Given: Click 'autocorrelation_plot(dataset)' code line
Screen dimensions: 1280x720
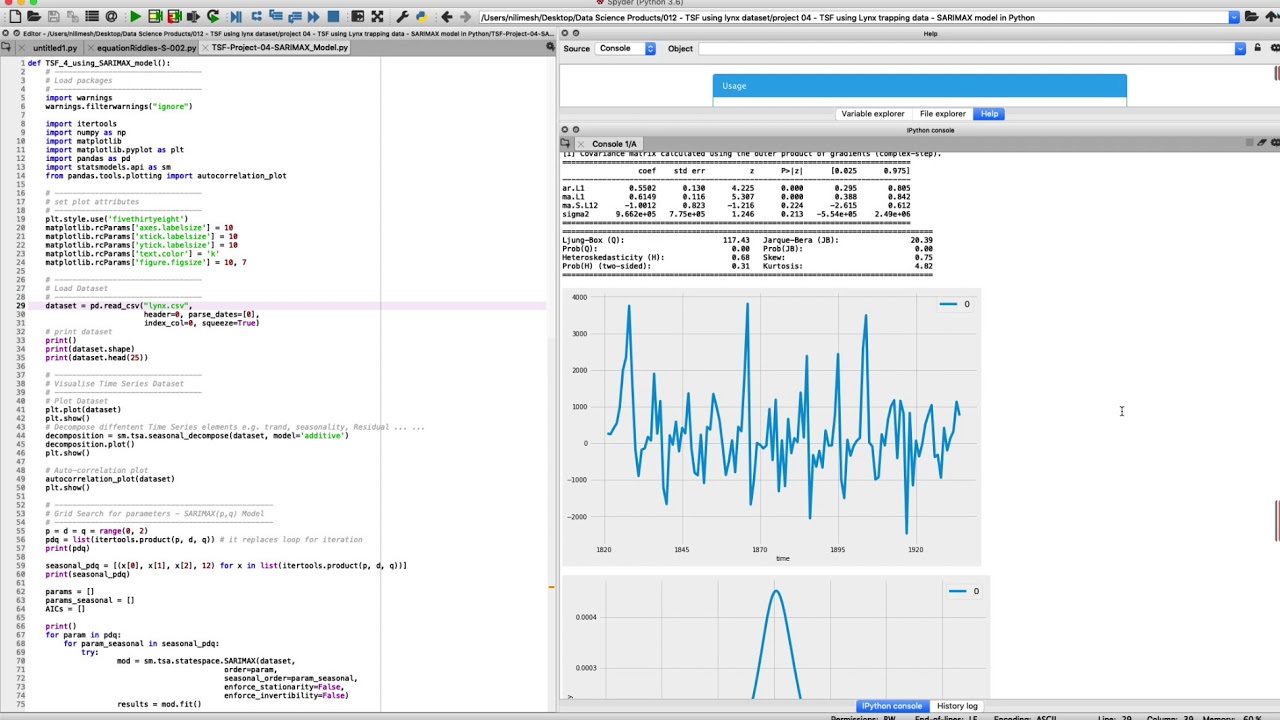Looking at the screenshot, I should coord(110,479).
